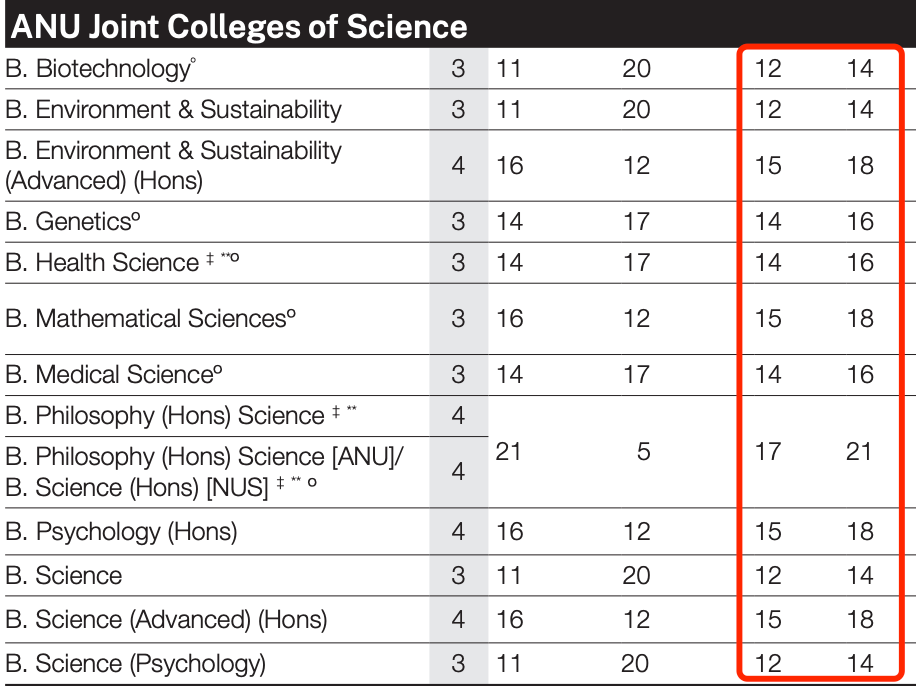Select the B. Biotechnology course name
The height and width of the screenshot is (686, 916).
click(98, 69)
